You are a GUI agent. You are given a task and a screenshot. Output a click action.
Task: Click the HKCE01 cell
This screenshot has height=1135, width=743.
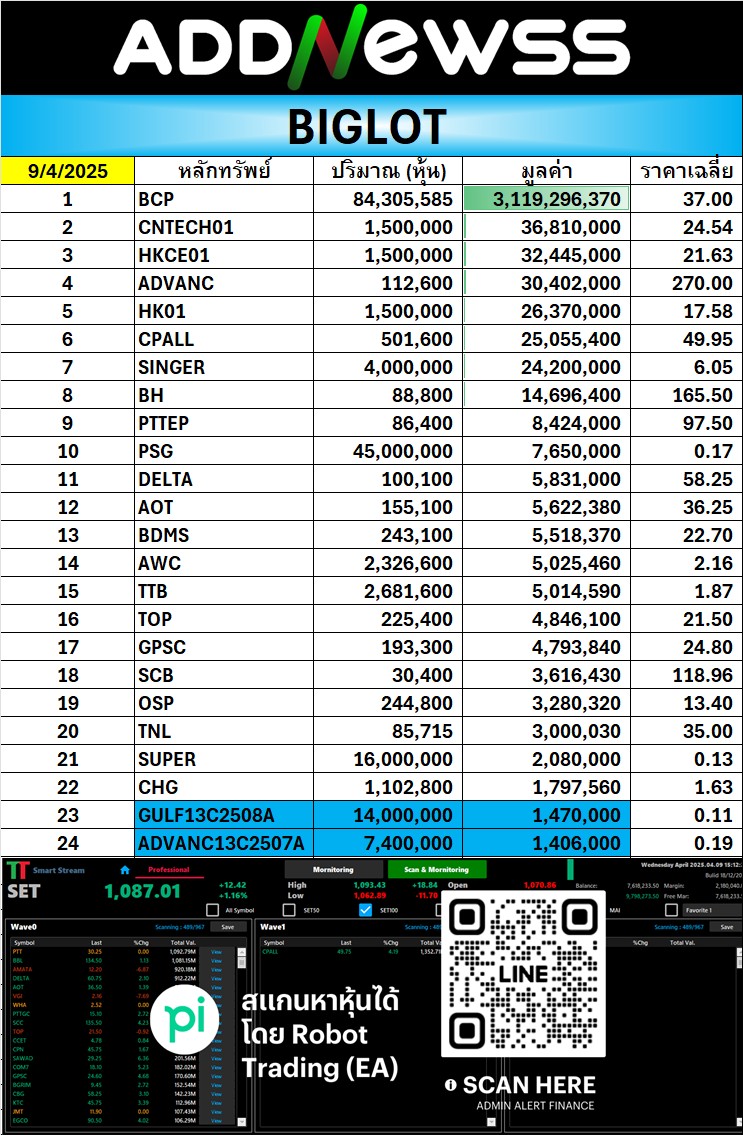224,255
